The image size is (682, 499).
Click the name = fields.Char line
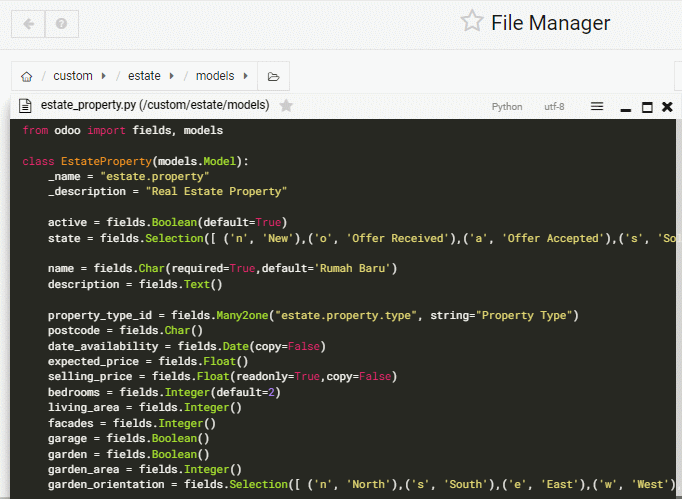point(222,268)
